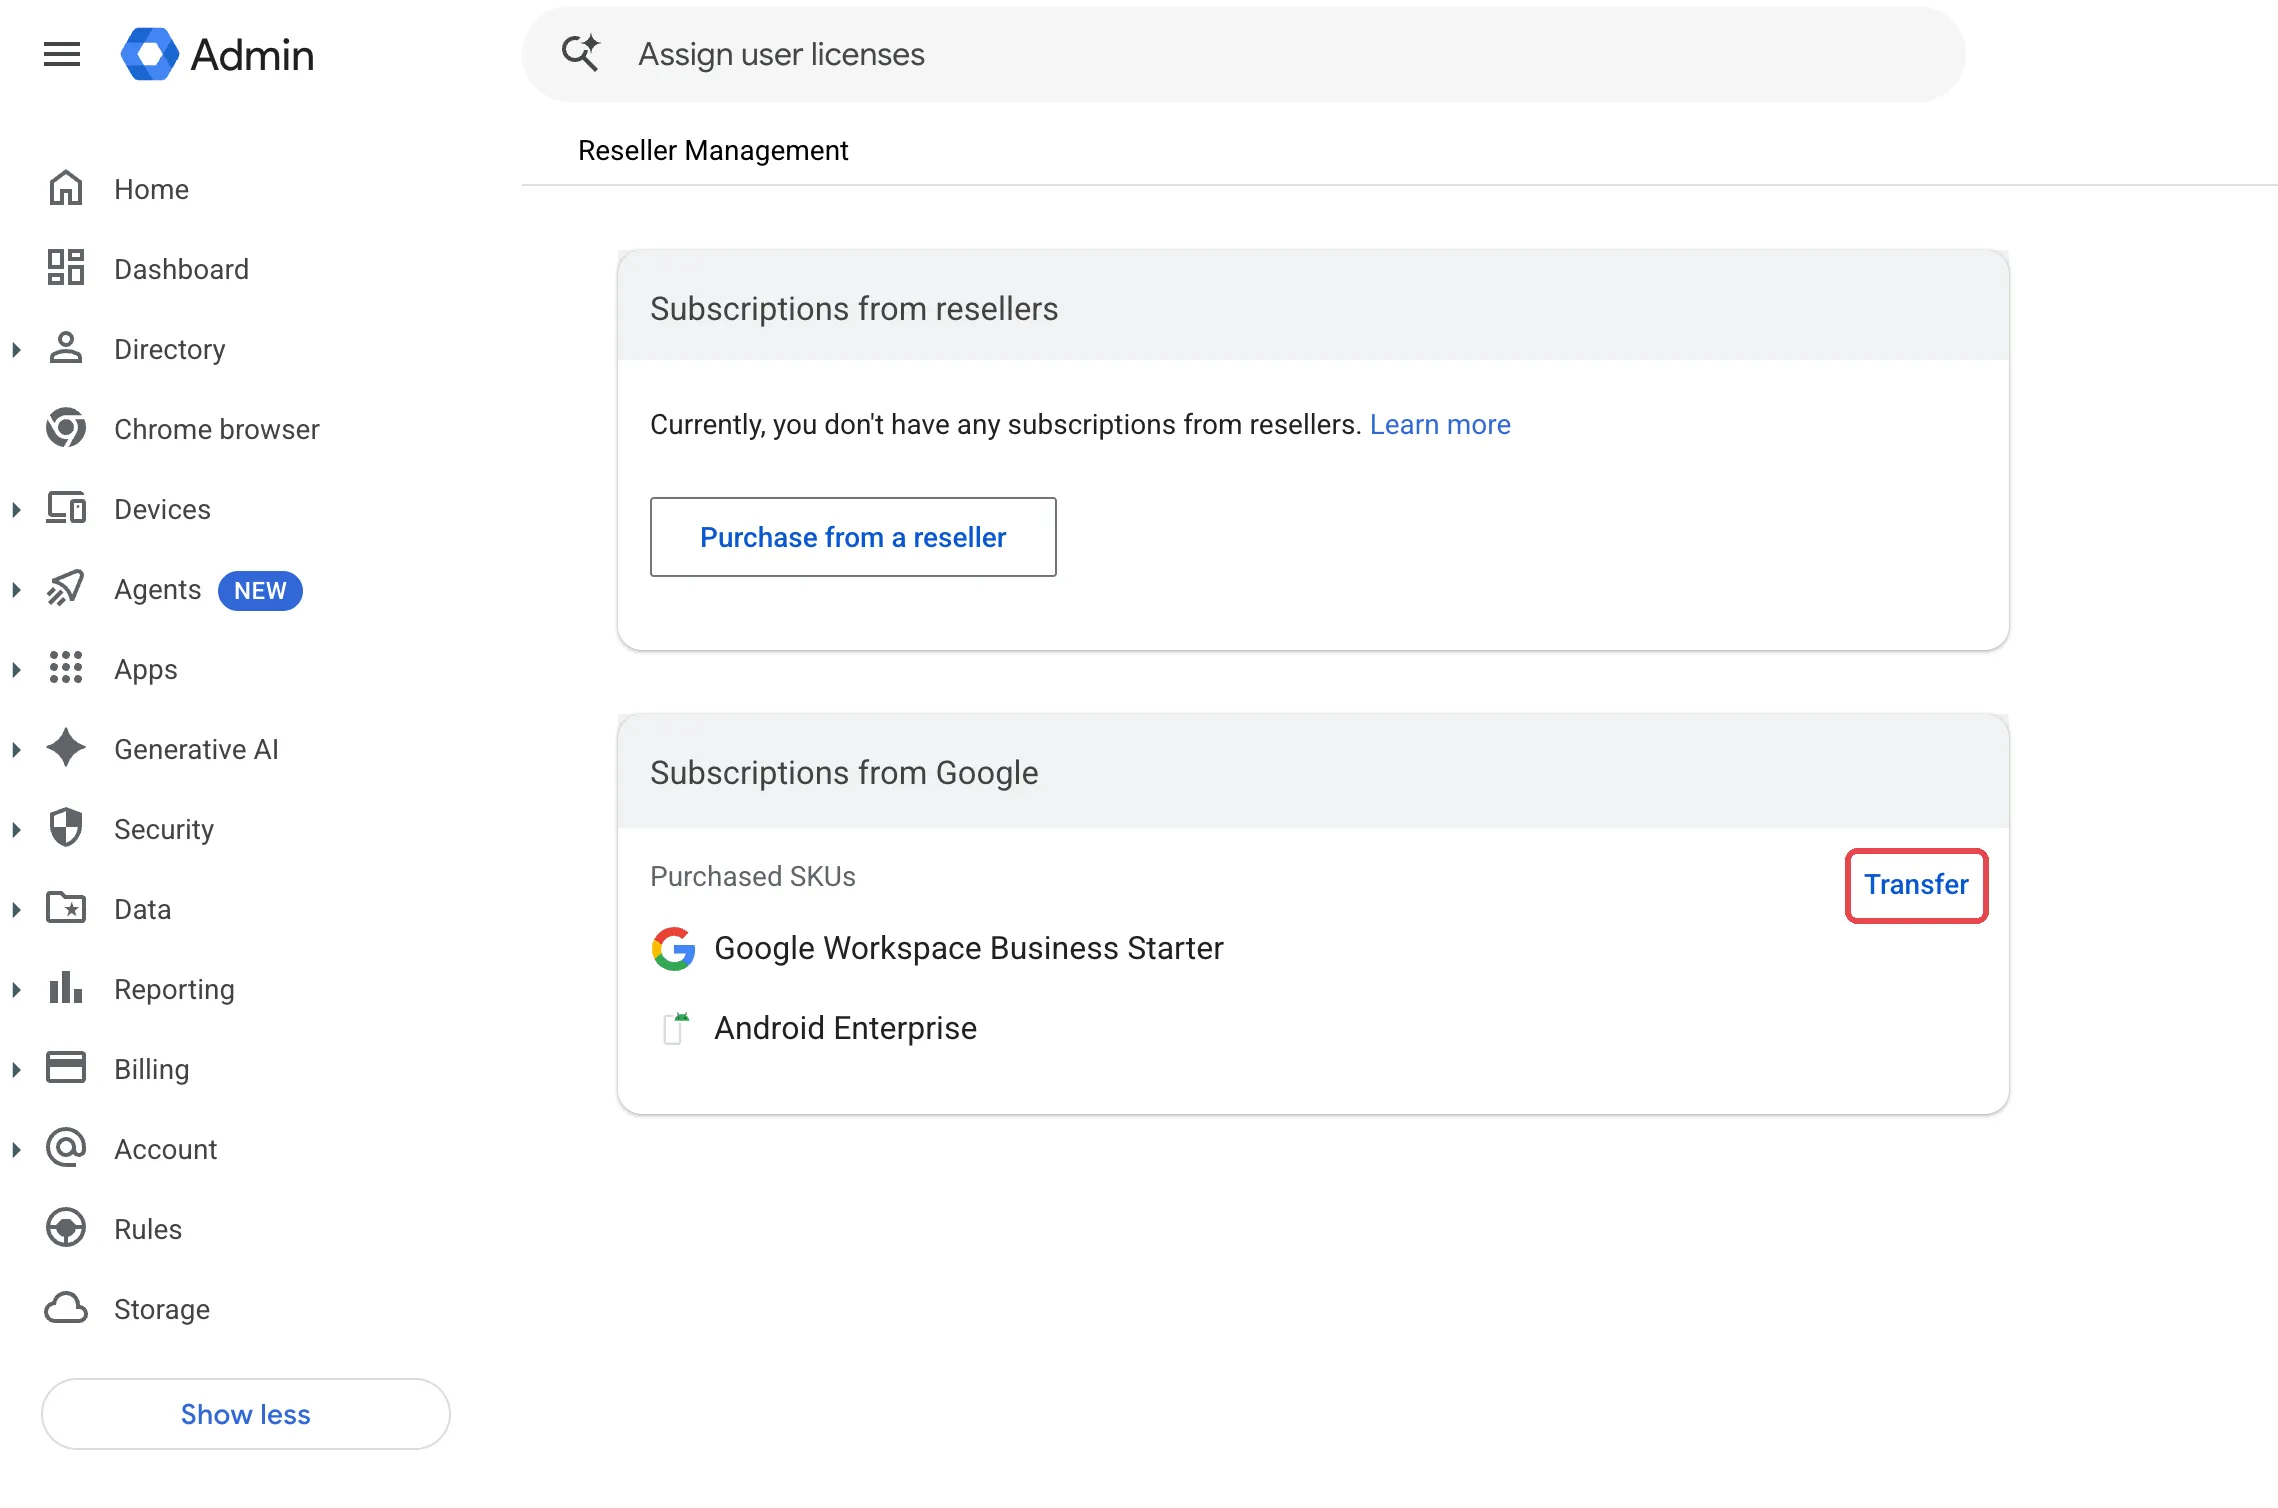Click the Android Enterprise icon
Viewport: 2278px width, 1508px height.
(x=677, y=1028)
